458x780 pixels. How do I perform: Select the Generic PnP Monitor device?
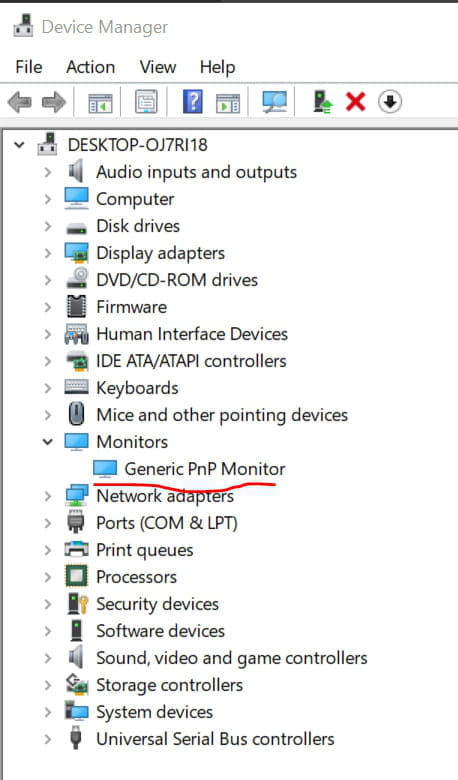pyautogui.click(x=204, y=469)
